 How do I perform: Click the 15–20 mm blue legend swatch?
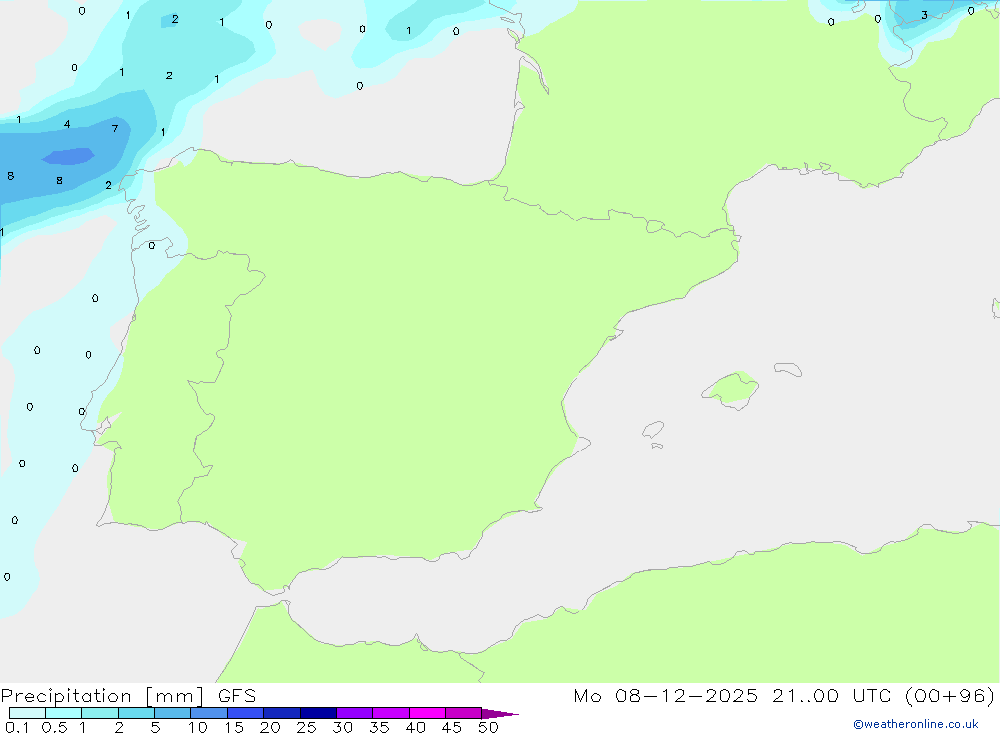click(245, 713)
